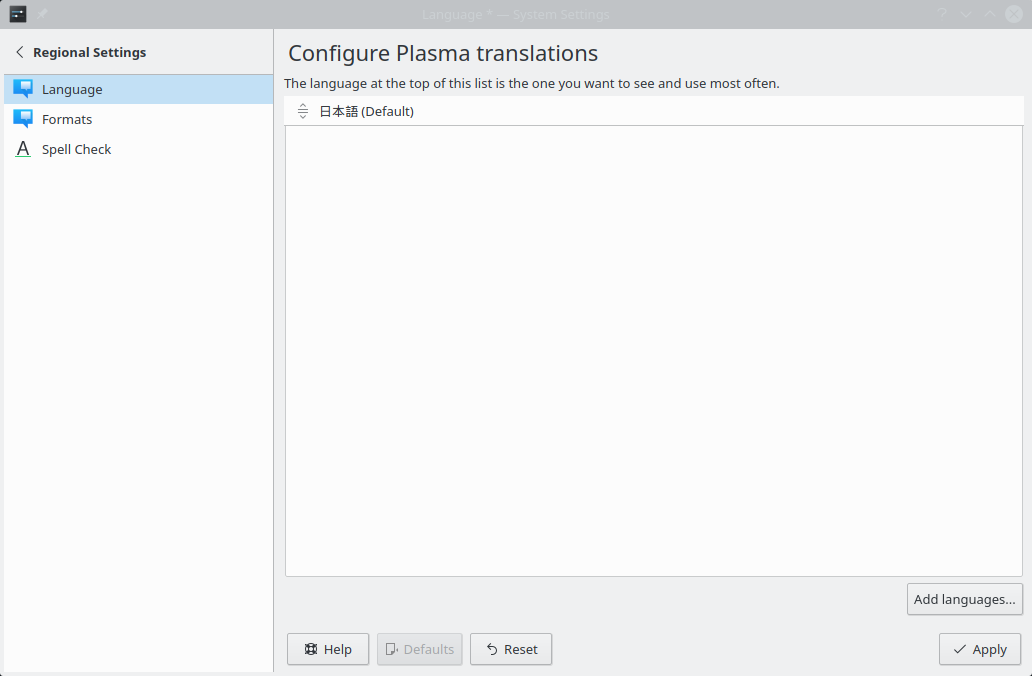Close the System Settings window
1032x676 pixels.
pos(1014,14)
